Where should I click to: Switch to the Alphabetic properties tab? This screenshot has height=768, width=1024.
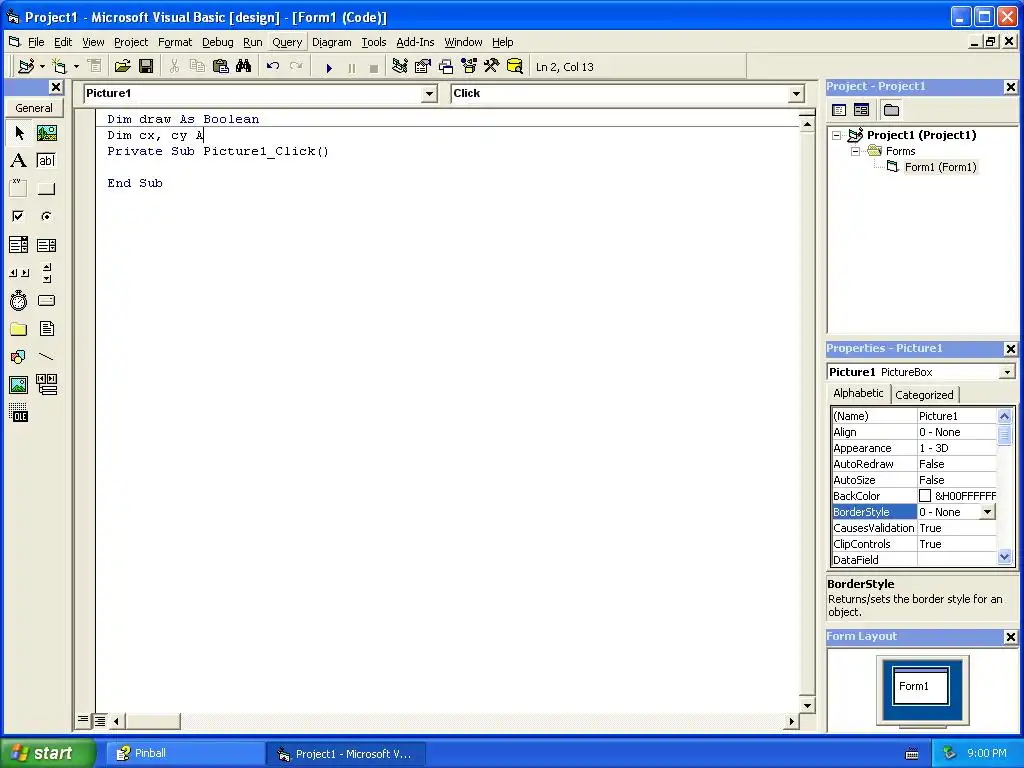pos(858,393)
